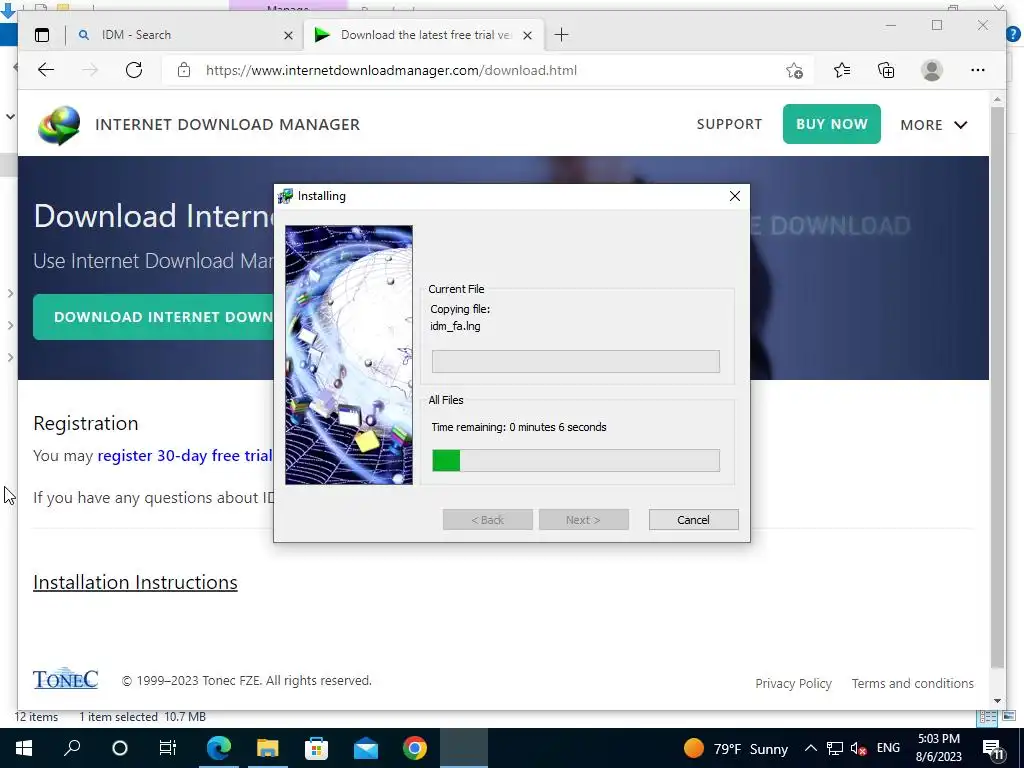Open the Favorites list icon
The image size is (1024, 768).
[842, 70]
